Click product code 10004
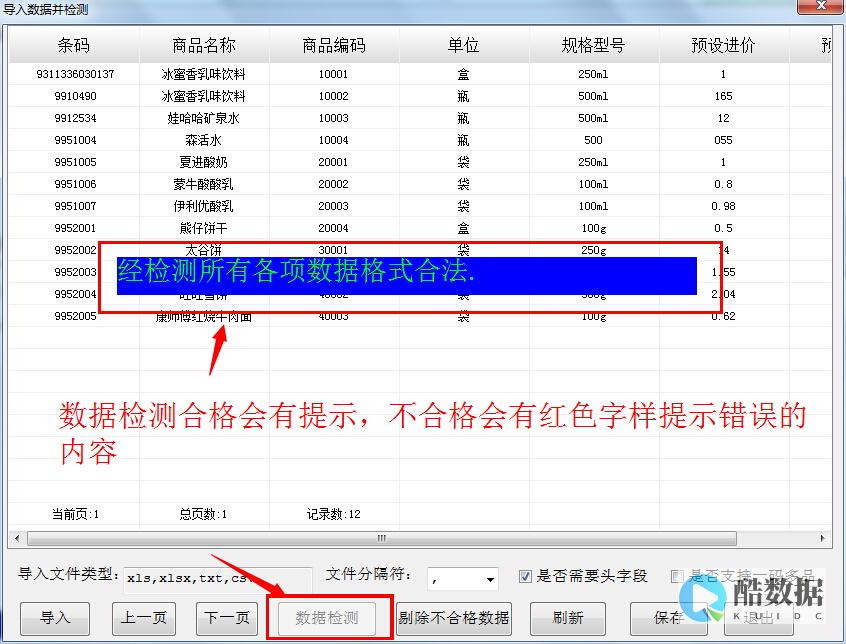 (x=333, y=140)
